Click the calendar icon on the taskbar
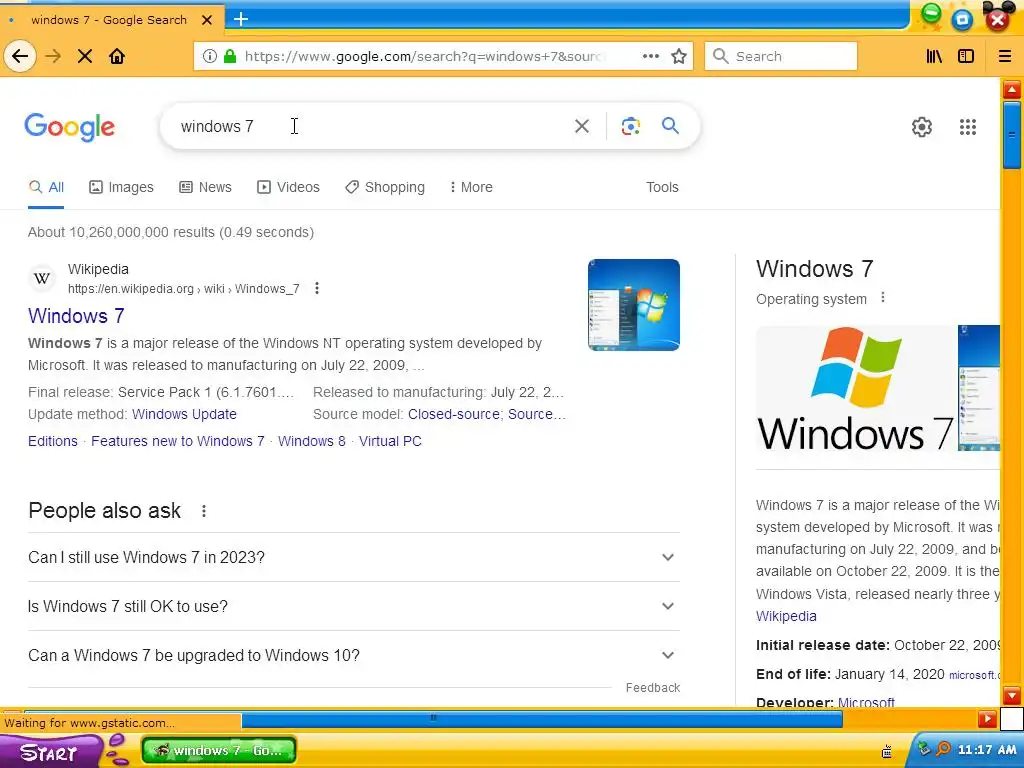The image size is (1024, 768). 887,751
